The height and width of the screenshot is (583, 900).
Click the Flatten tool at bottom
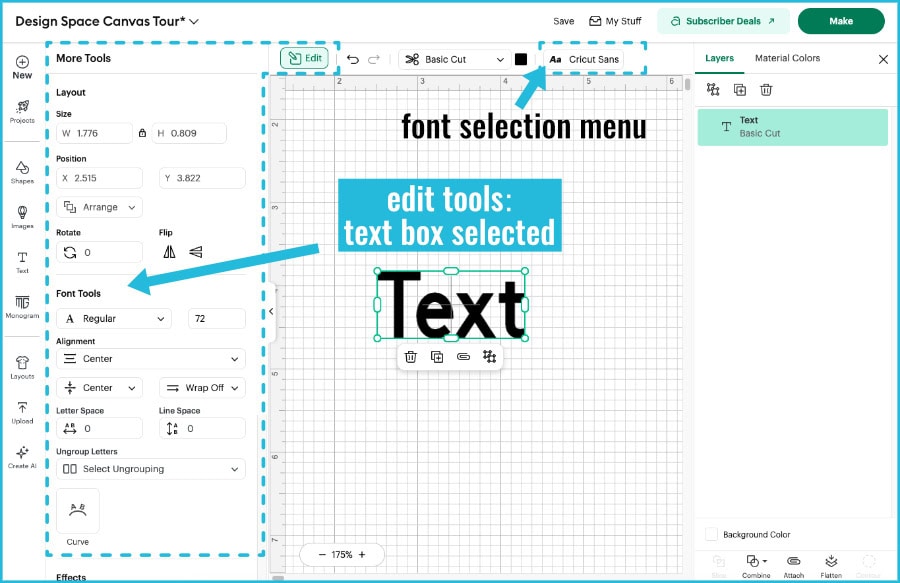(x=831, y=566)
